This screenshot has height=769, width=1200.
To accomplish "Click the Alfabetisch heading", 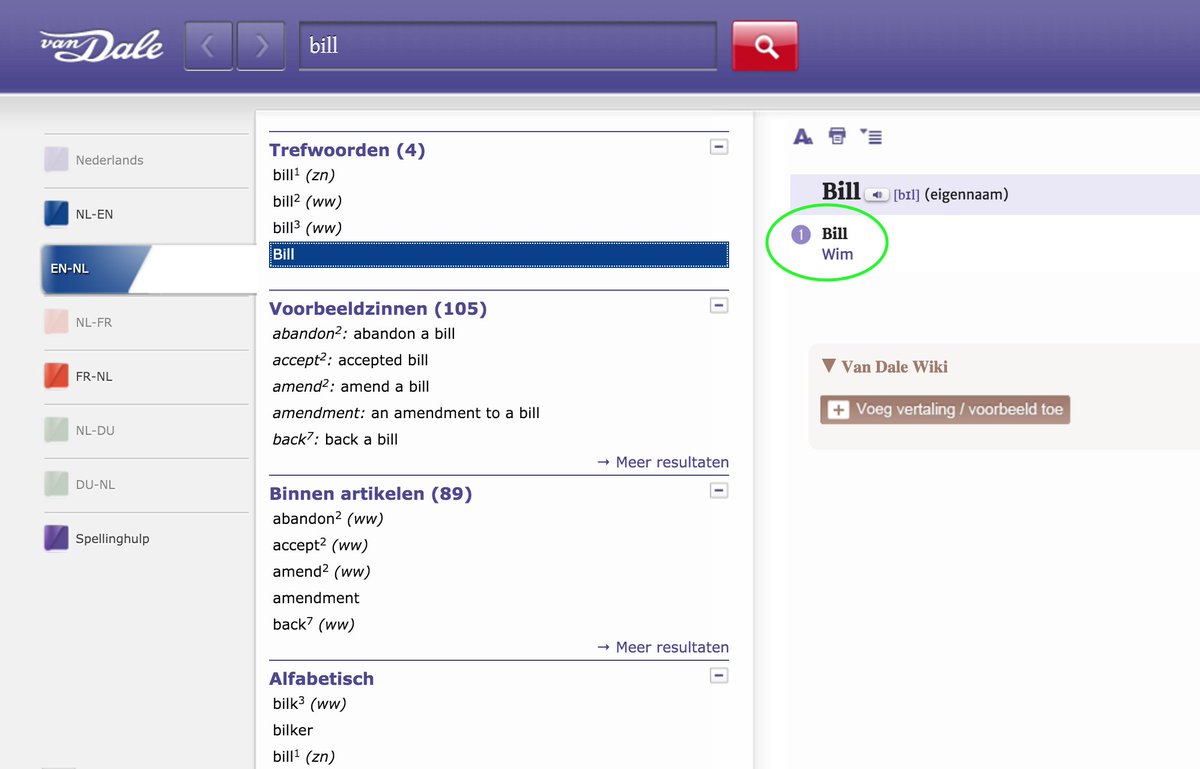I will pos(321,678).
